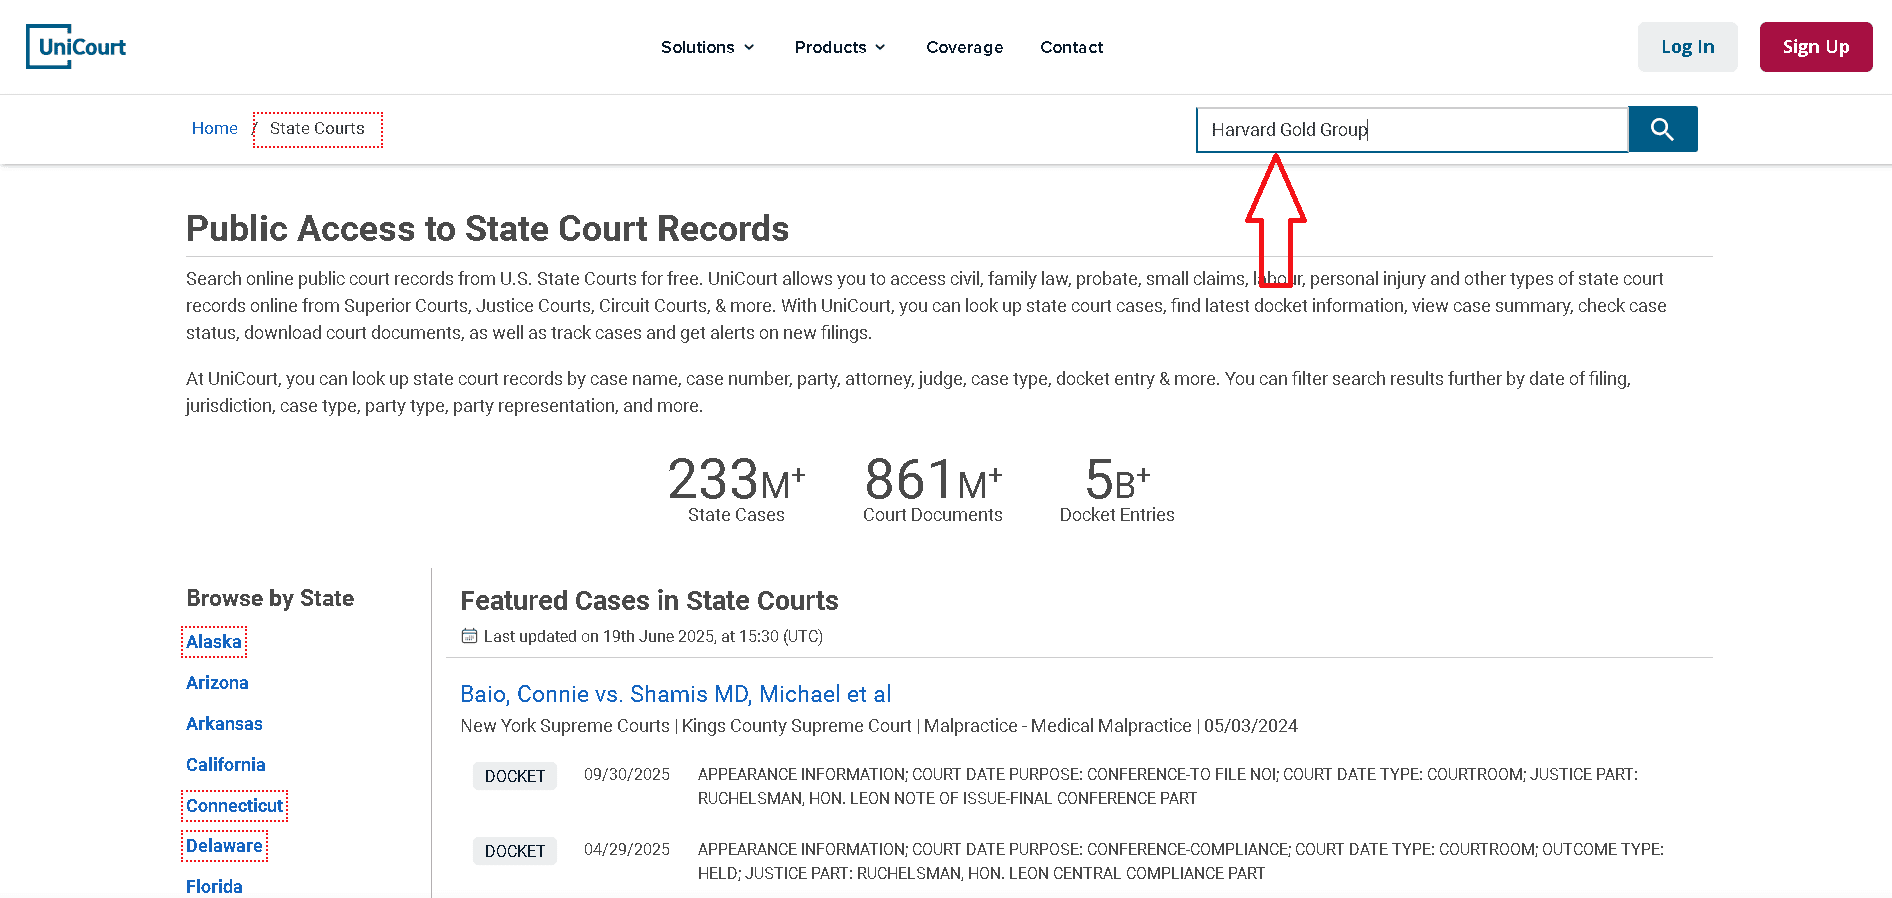Open the Contact menu item
This screenshot has height=898, width=1892.
tap(1071, 47)
